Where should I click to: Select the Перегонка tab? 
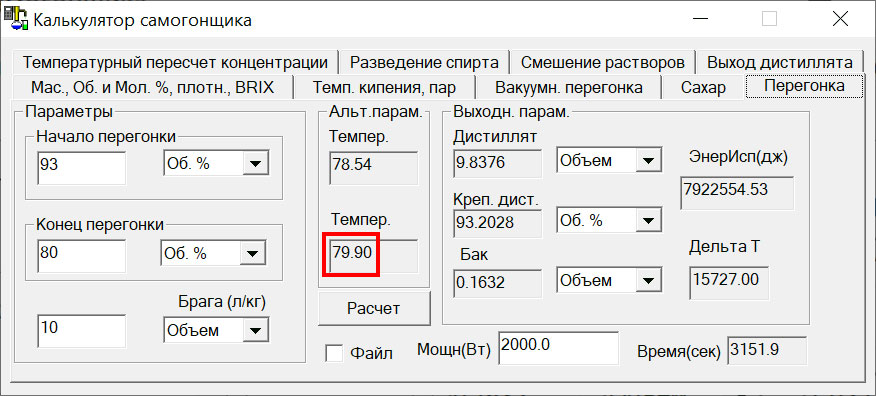(x=804, y=86)
